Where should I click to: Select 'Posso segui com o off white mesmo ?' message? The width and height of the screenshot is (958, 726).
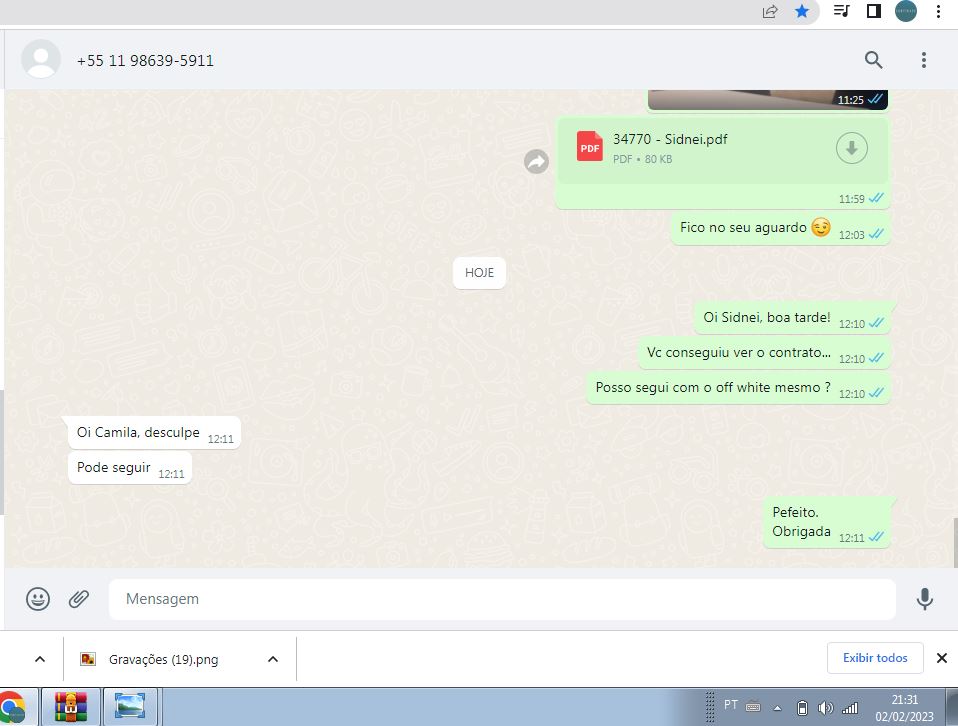(738, 388)
